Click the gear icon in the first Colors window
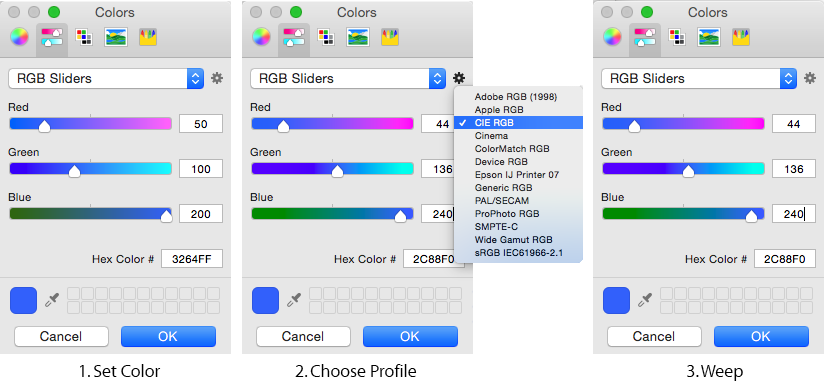Image resolution: width=824 pixels, height=390 pixels. (217, 78)
